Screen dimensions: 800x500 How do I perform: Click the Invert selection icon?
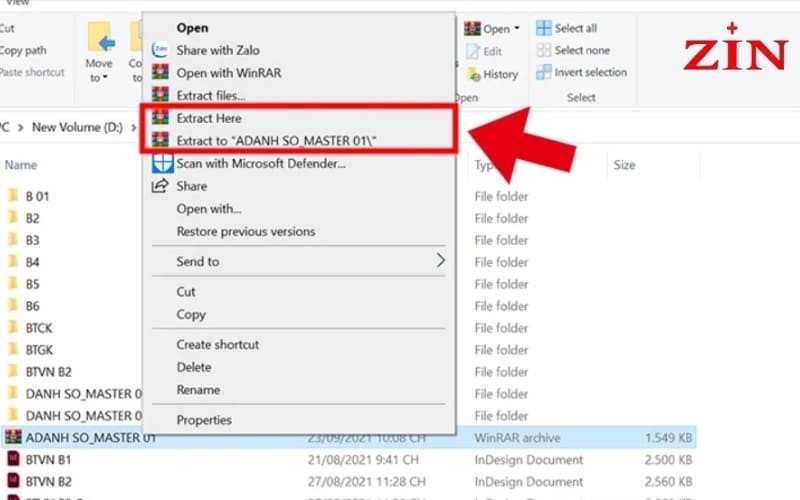point(543,72)
